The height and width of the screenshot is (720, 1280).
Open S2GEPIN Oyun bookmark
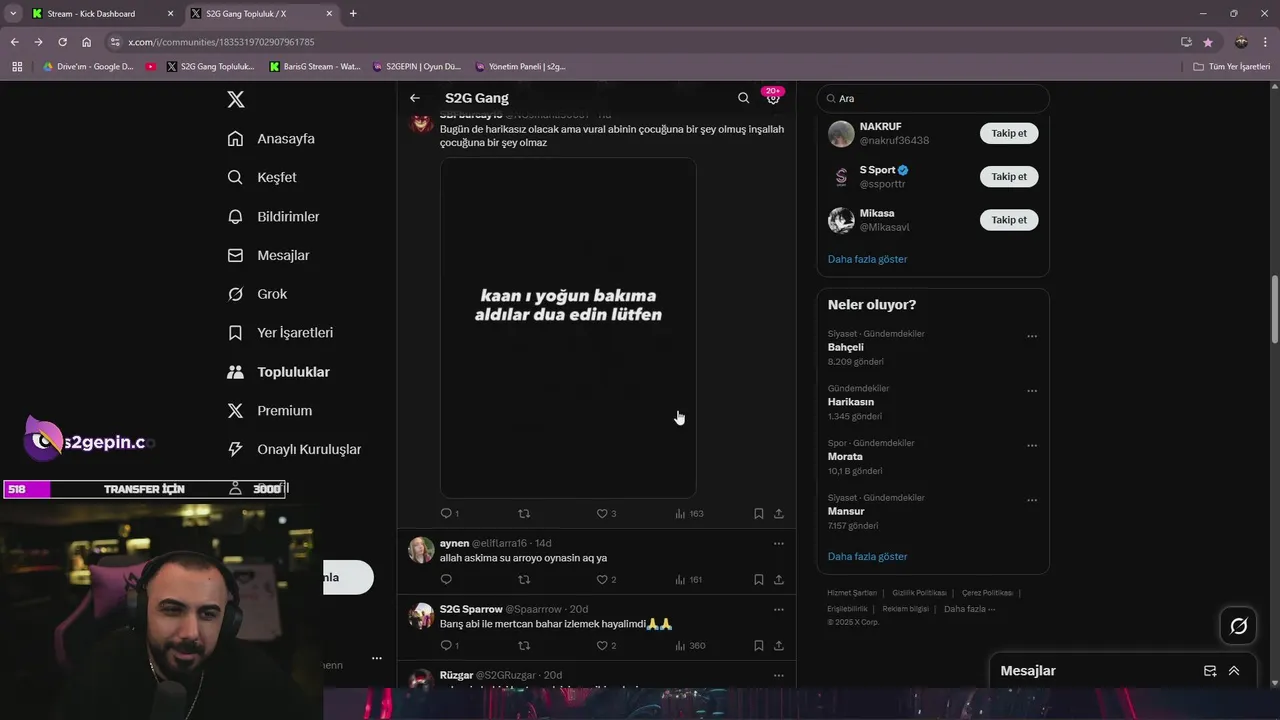(417, 67)
